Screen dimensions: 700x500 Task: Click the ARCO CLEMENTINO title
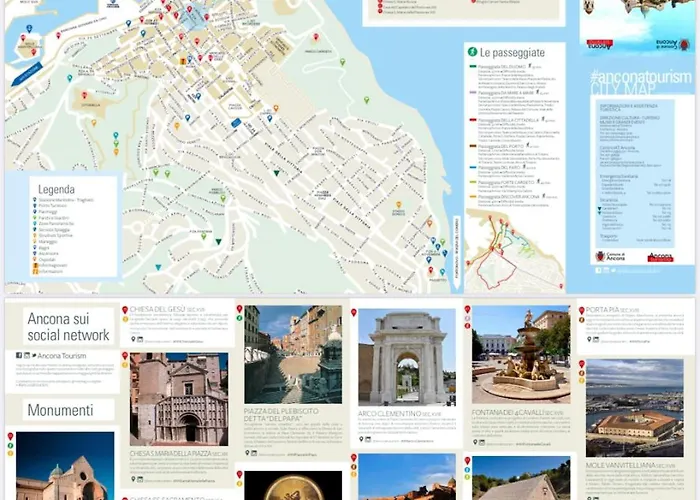tap(389, 414)
